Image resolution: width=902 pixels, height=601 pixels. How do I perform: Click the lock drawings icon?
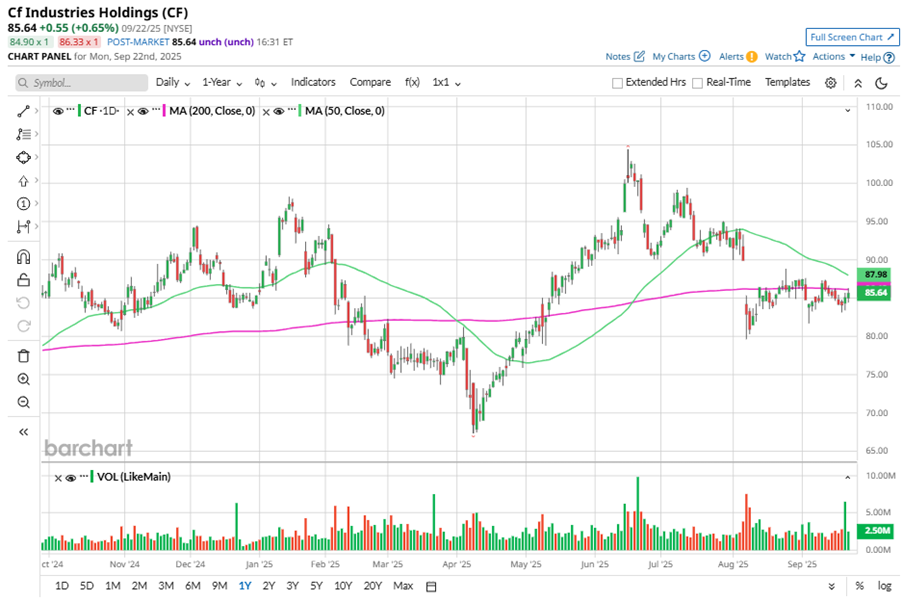[23, 280]
